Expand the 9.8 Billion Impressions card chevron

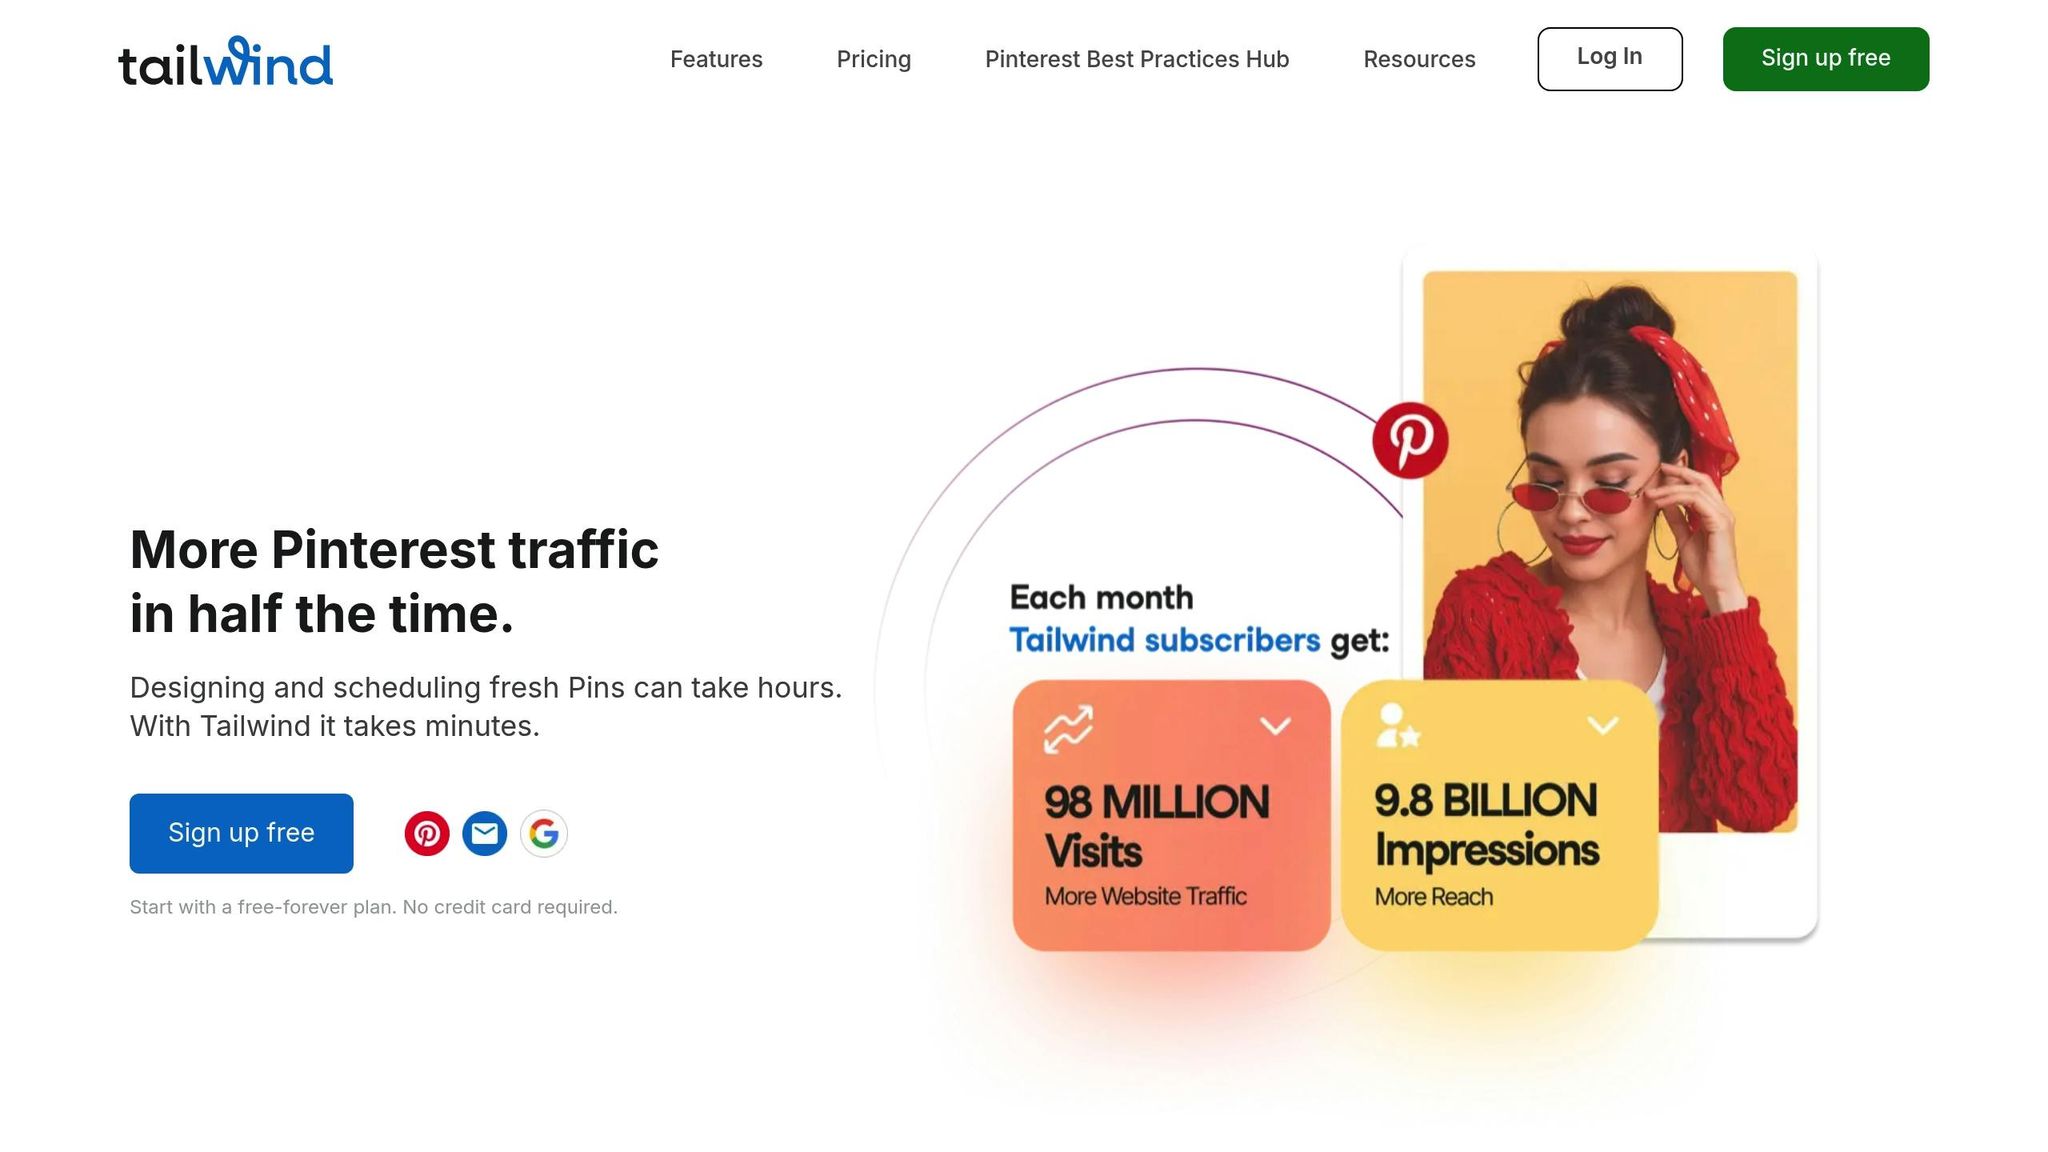tap(1603, 725)
